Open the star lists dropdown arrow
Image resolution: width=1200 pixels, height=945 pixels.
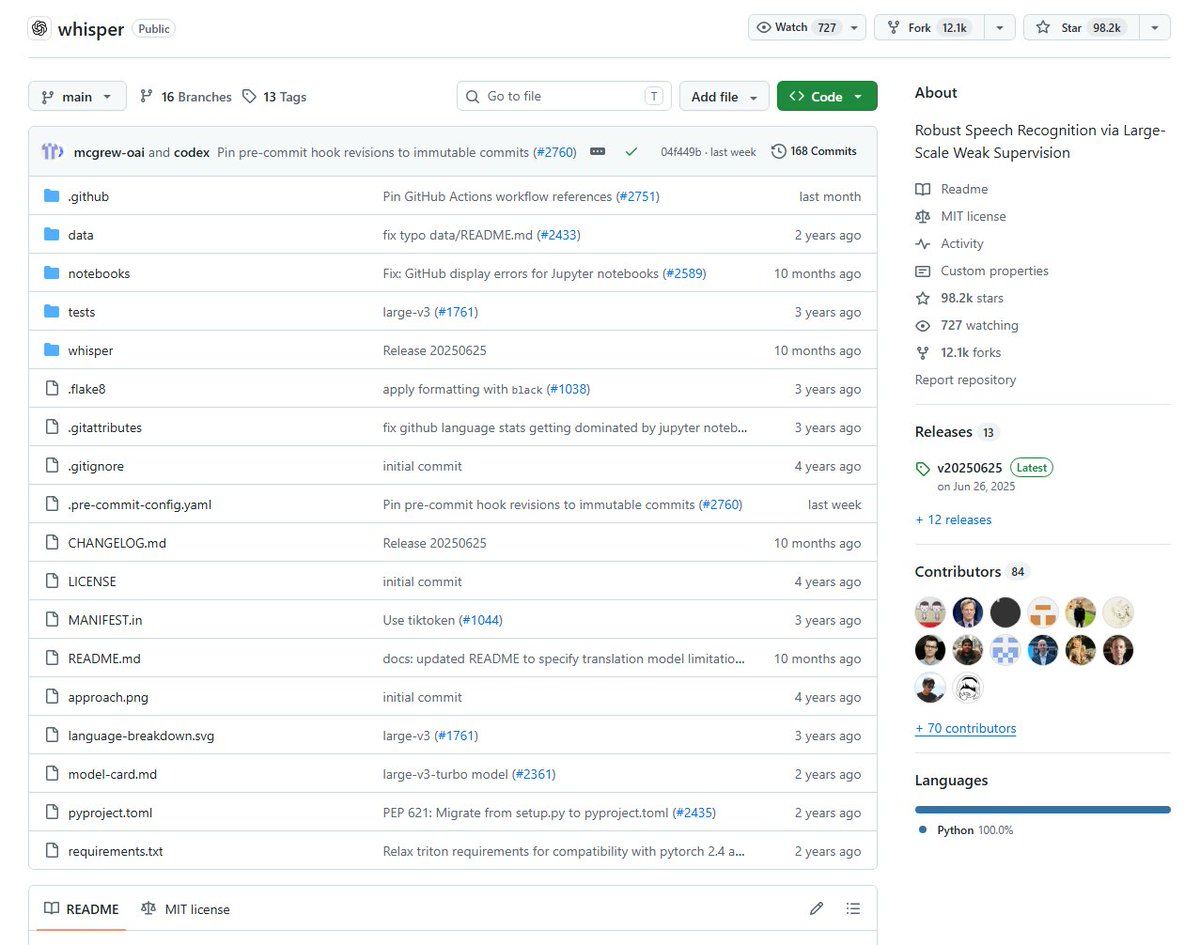click(1154, 28)
